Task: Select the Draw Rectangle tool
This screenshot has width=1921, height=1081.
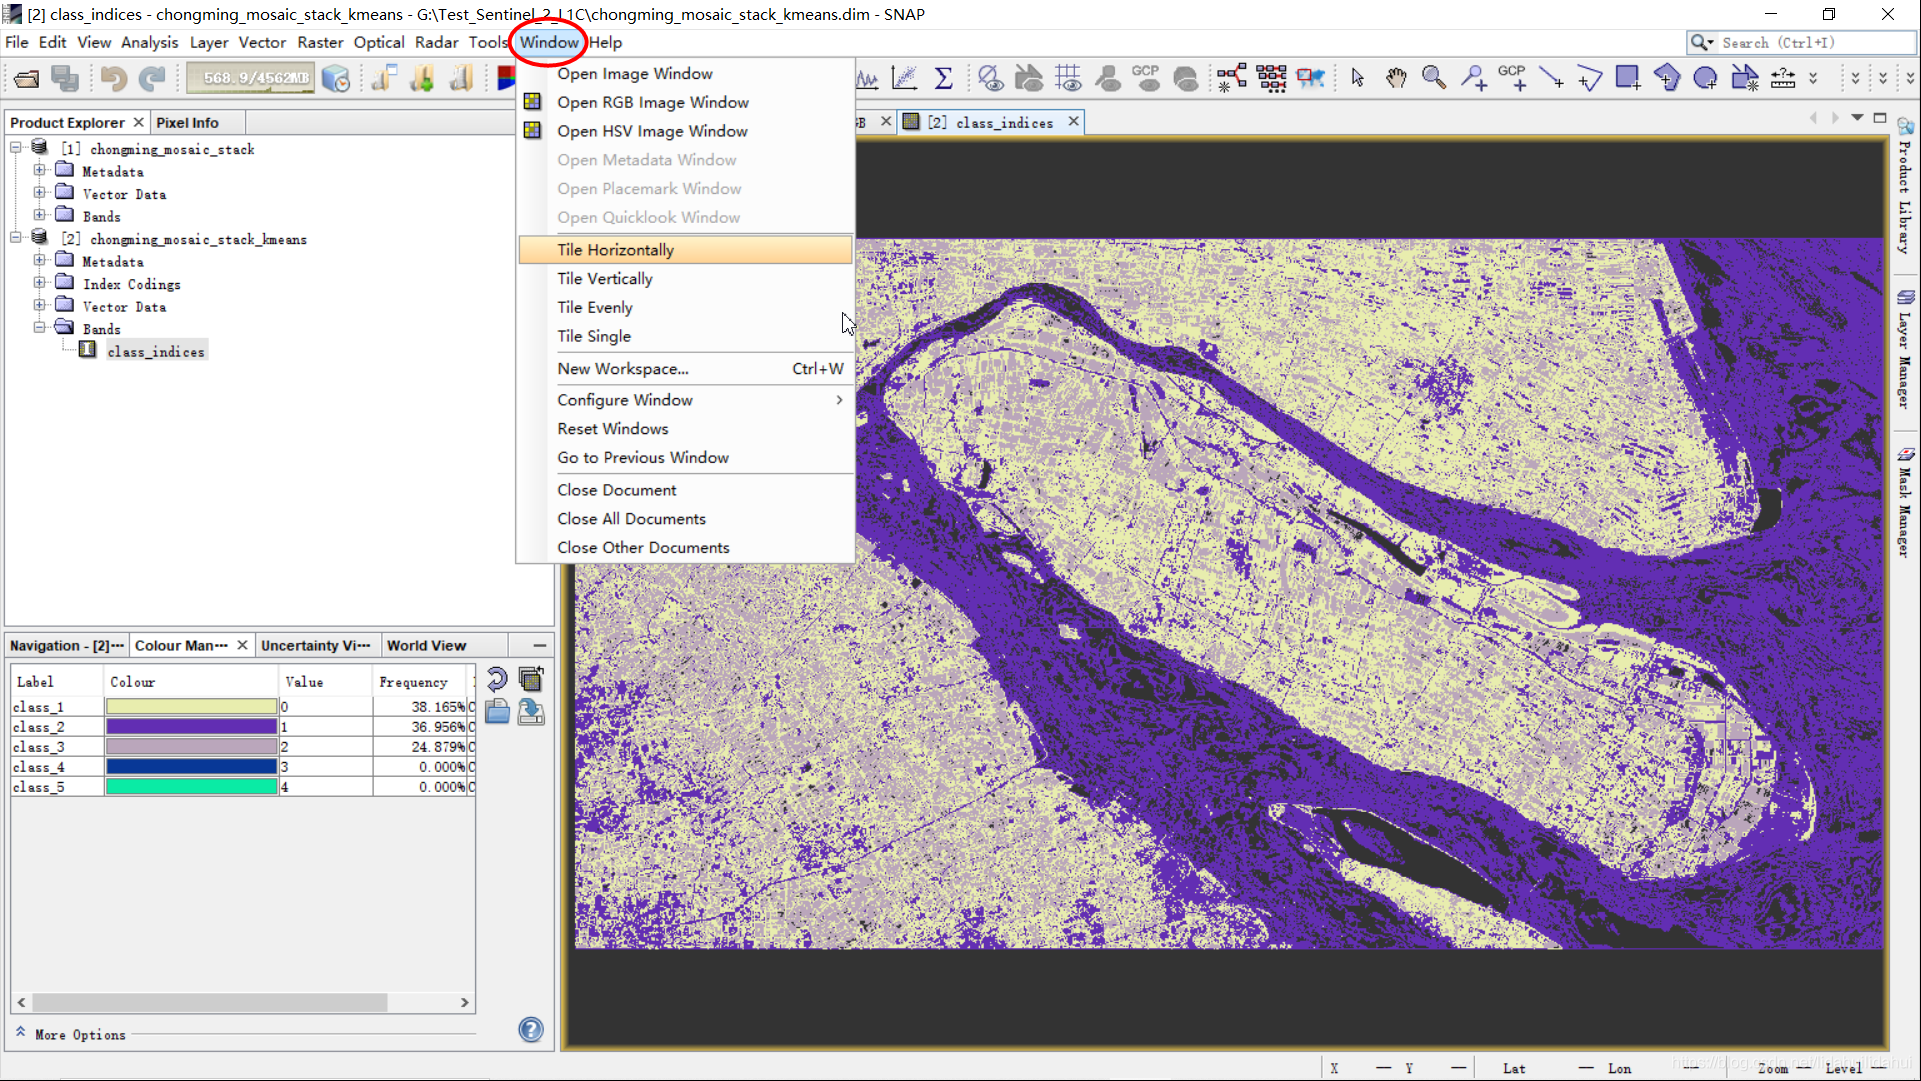Action: point(1628,78)
